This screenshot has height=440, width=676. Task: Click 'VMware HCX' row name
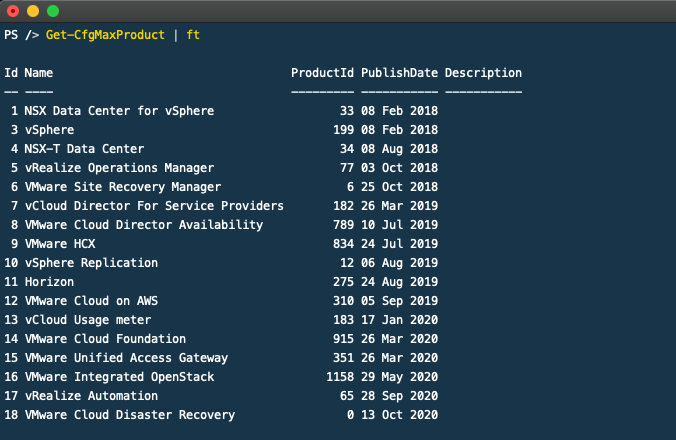click(x=59, y=243)
